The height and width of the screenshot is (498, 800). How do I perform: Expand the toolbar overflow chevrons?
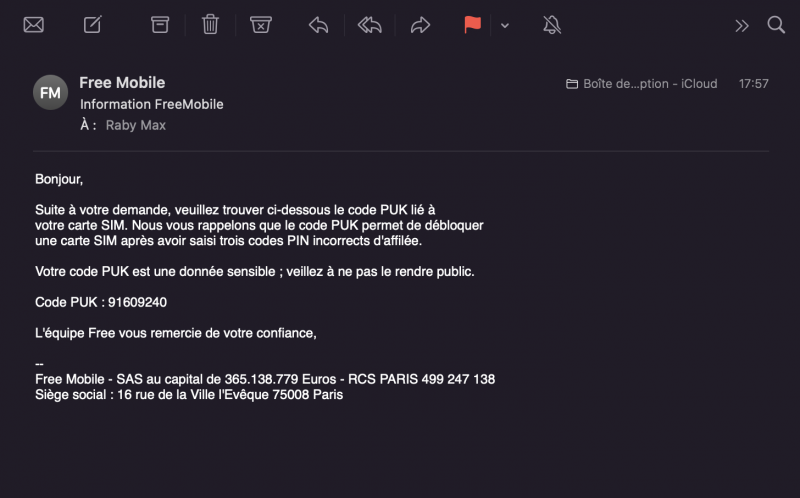[741, 26]
